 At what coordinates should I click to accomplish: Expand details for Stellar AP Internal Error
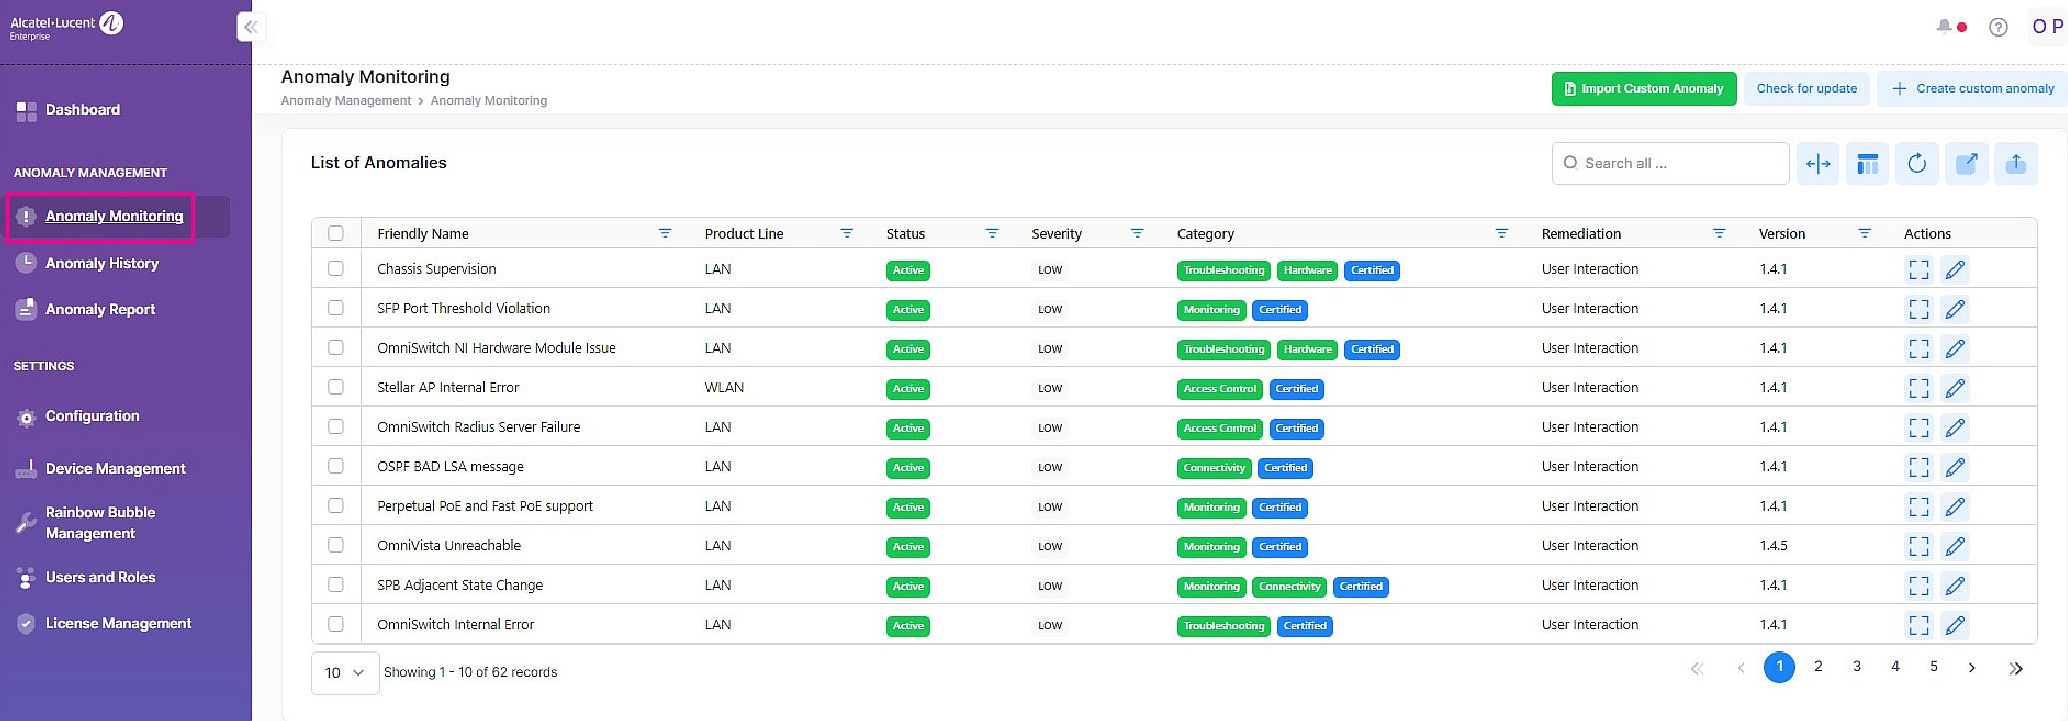1918,388
